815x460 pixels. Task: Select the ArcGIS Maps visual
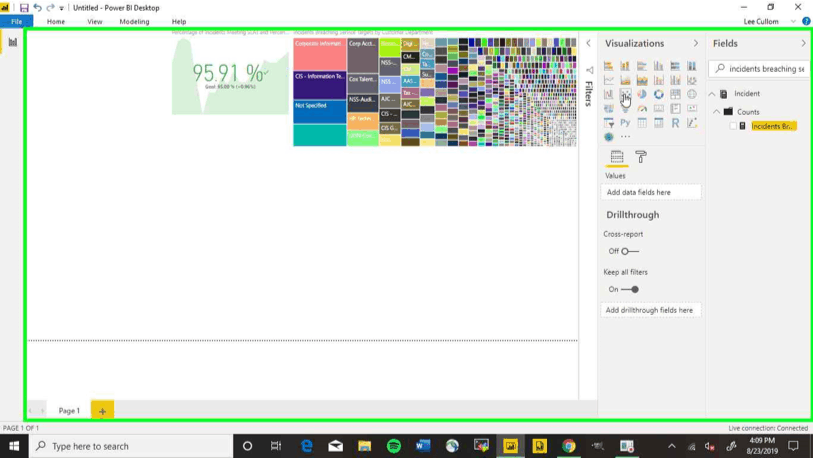[608, 137]
